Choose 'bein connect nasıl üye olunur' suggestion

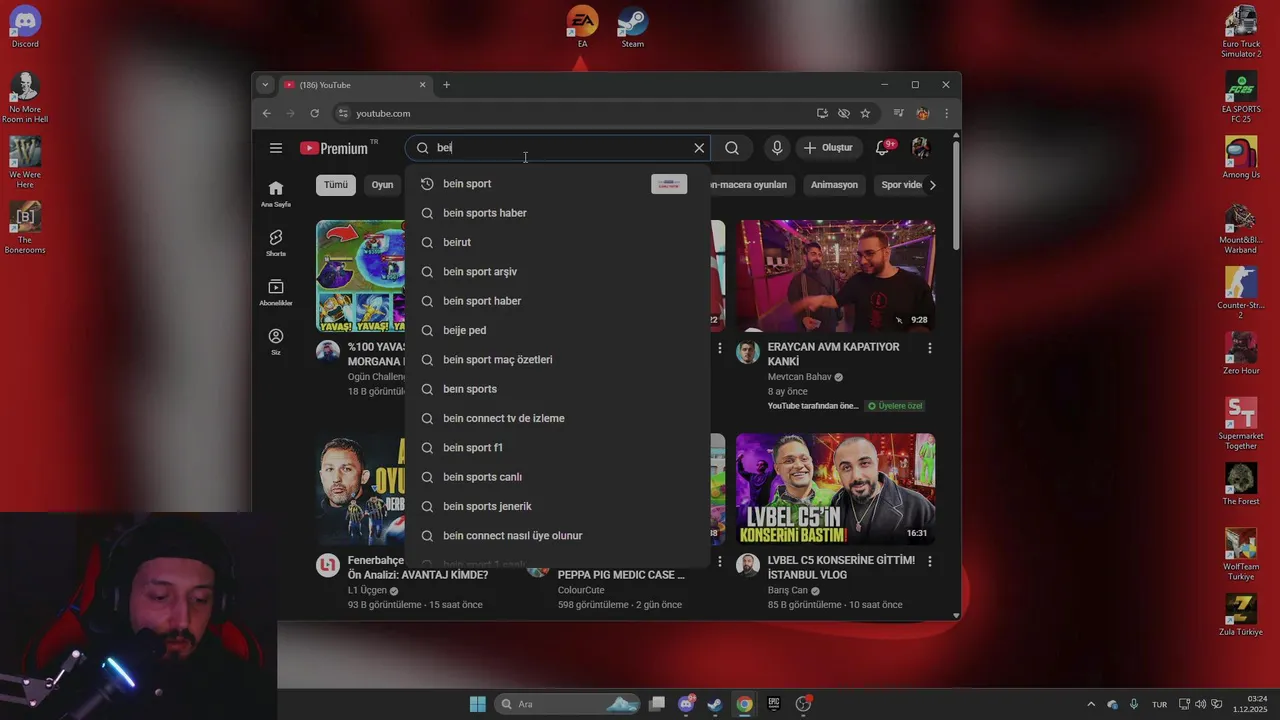pyautogui.click(x=557, y=536)
